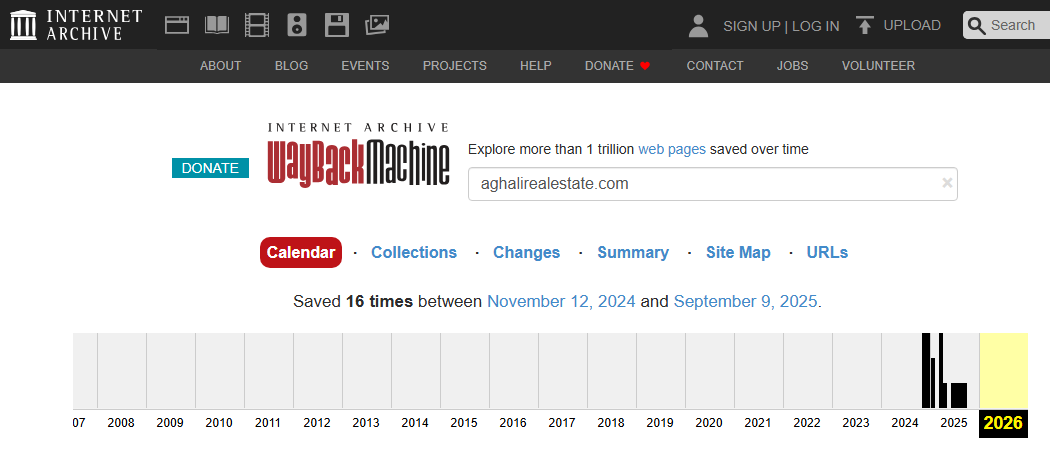
Task: Select year 2022 on the timeline
Action: [807, 423]
